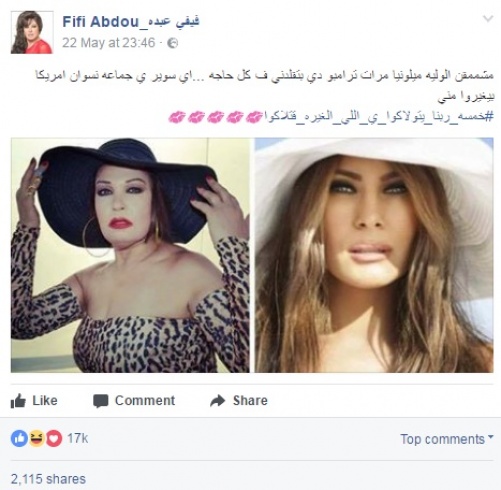501x490 pixels.
Task: Open the post options chevron menu
Action: [488, 18]
